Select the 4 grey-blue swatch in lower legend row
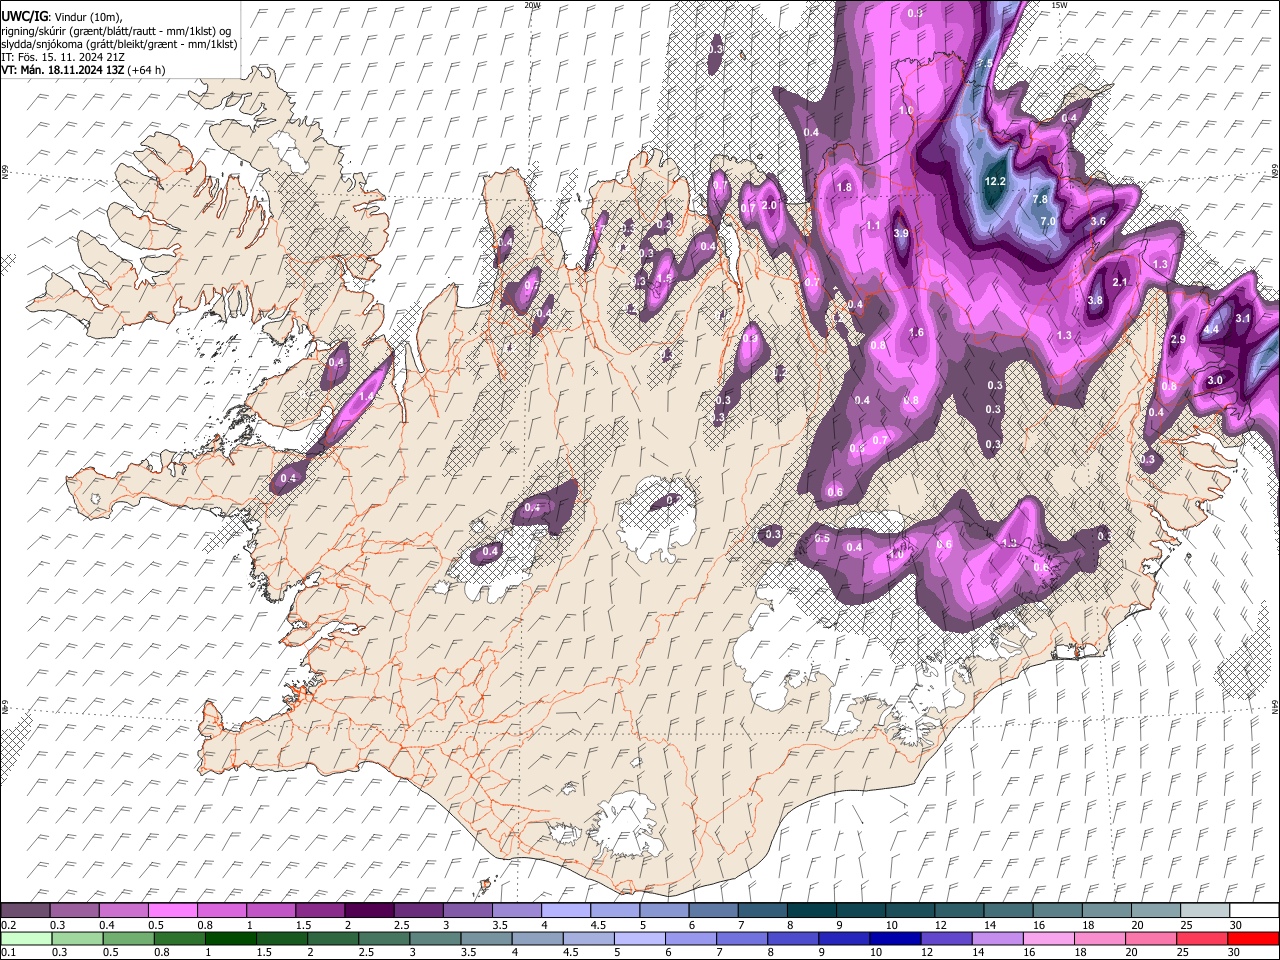1280x960 pixels. pyautogui.click(x=536, y=938)
